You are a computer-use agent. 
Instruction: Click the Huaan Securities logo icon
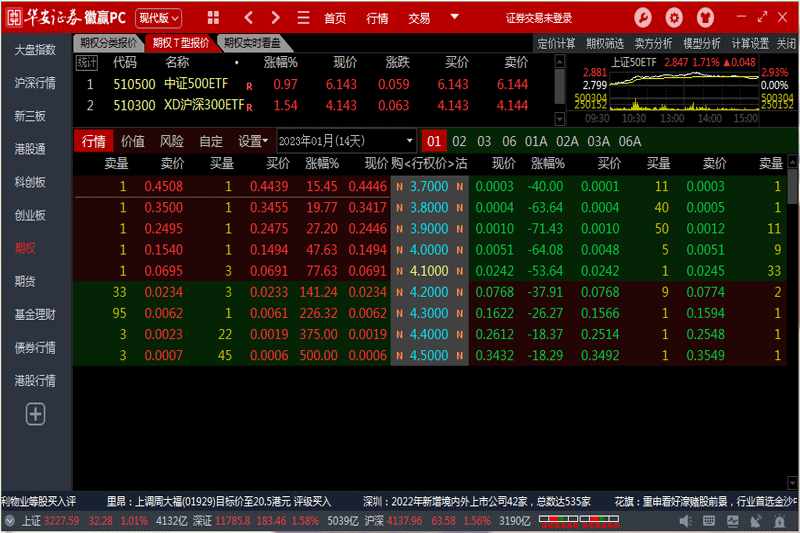(x=14, y=18)
